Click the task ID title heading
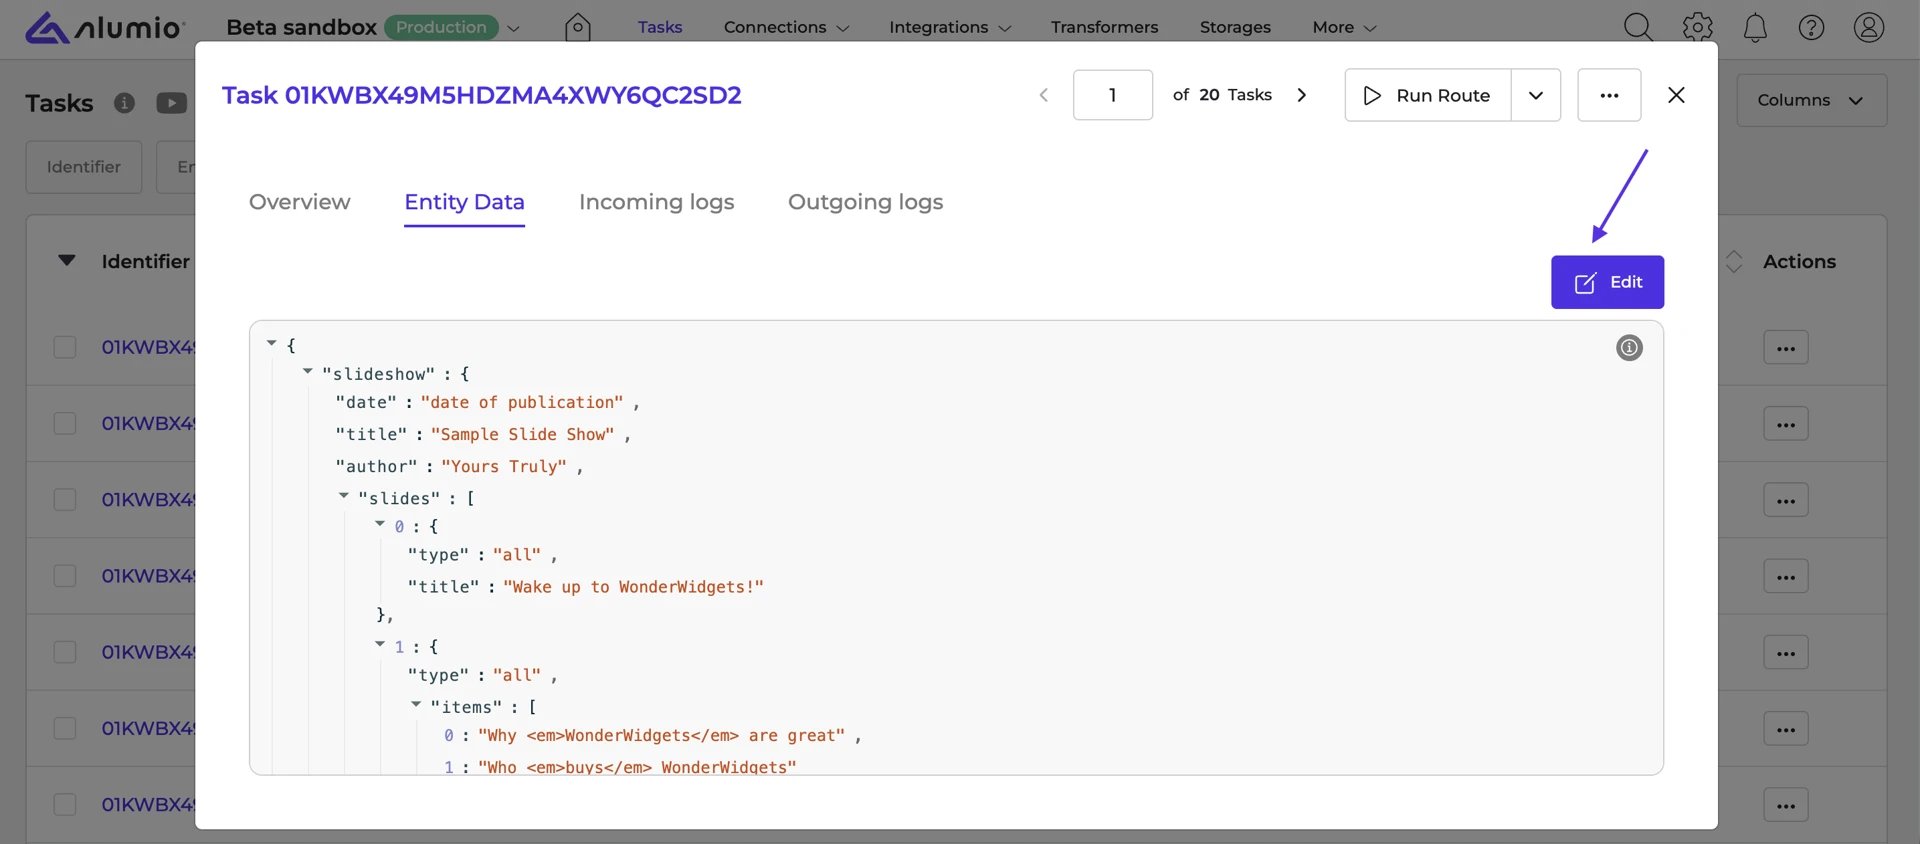Viewport: 1920px width, 844px height. click(481, 95)
